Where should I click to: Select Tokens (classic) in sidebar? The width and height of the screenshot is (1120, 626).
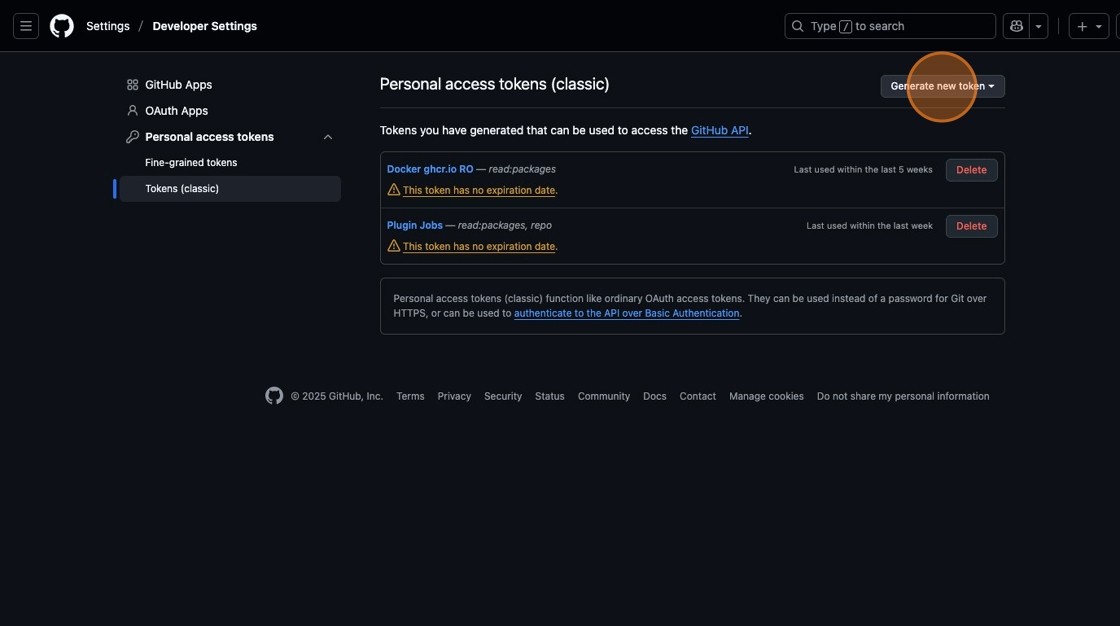182,189
